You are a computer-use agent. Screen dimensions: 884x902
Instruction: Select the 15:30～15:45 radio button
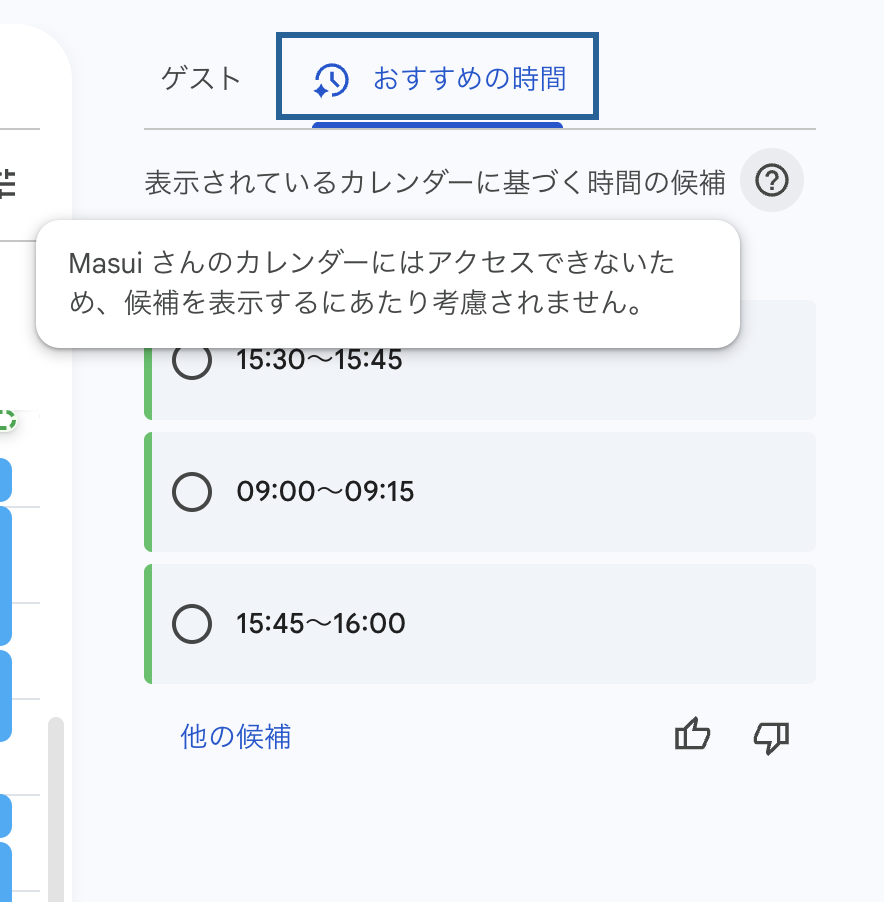192,360
